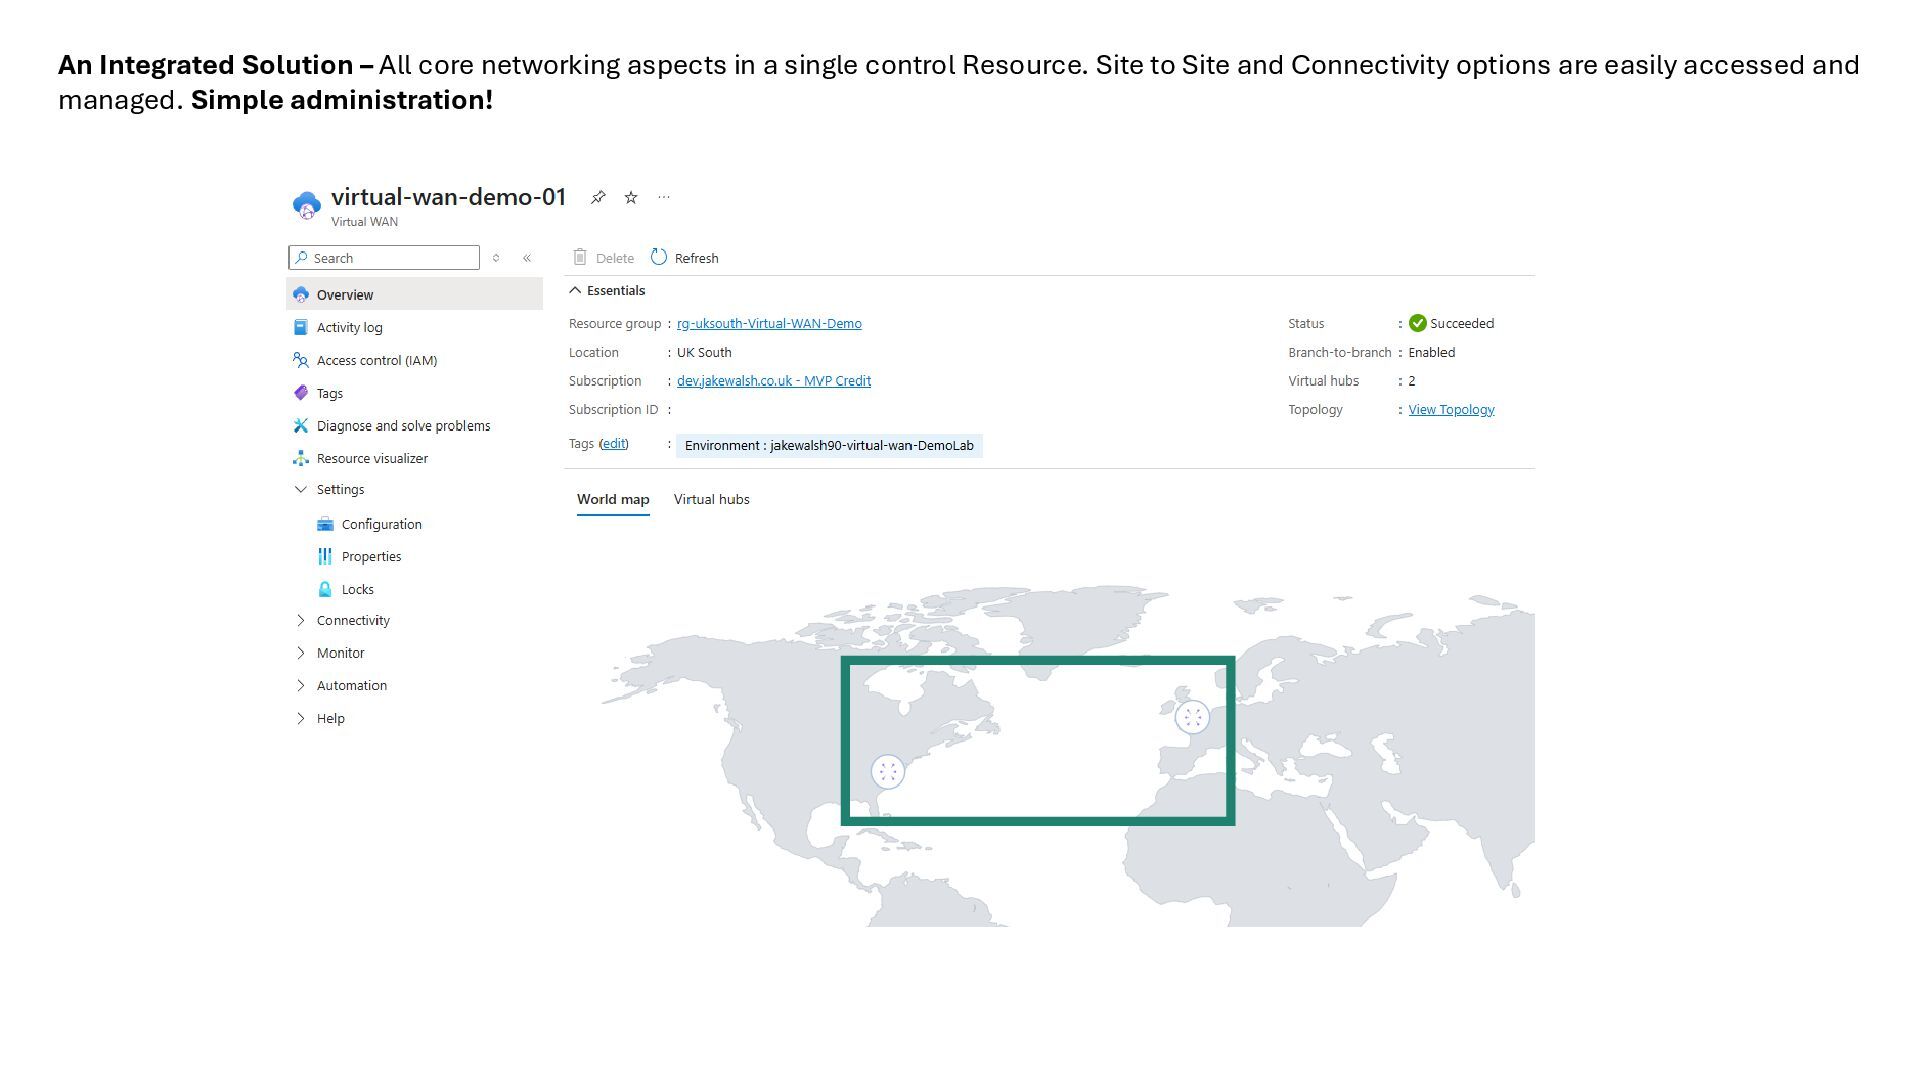
Task: Click the Delete button label
Action: [x=615, y=258]
